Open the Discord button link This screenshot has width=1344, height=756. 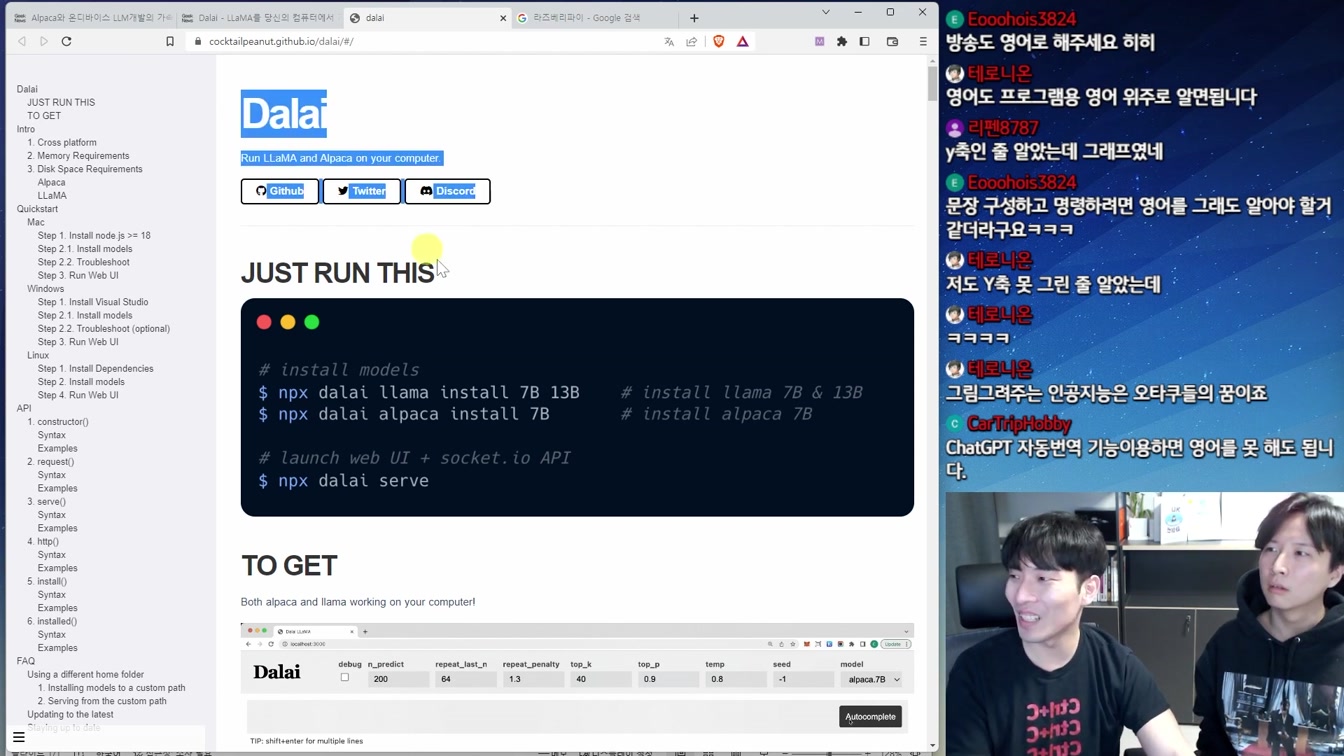(447, 191)
